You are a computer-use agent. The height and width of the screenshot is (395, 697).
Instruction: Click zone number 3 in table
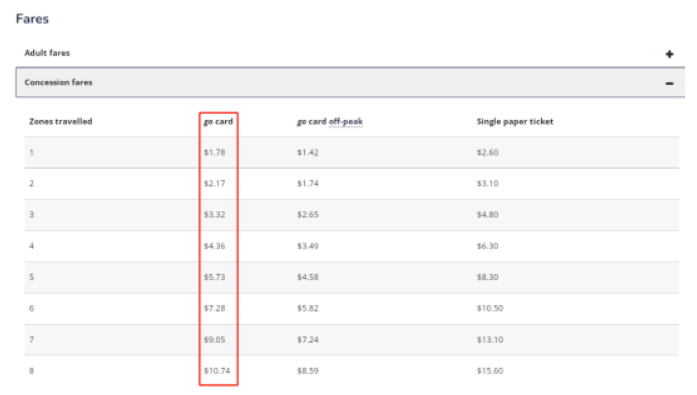point(32,215)
